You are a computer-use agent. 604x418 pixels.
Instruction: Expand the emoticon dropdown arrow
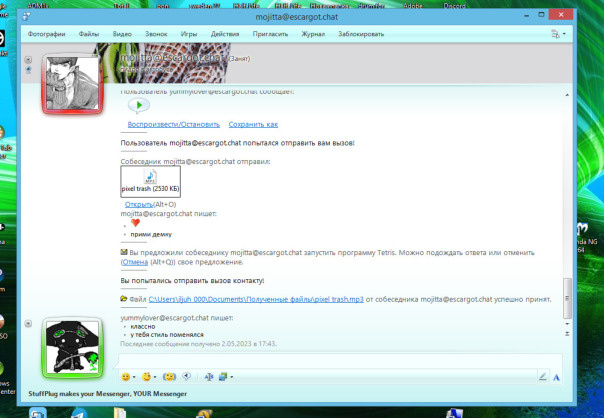pyautogui.click(x=134, y=377)
